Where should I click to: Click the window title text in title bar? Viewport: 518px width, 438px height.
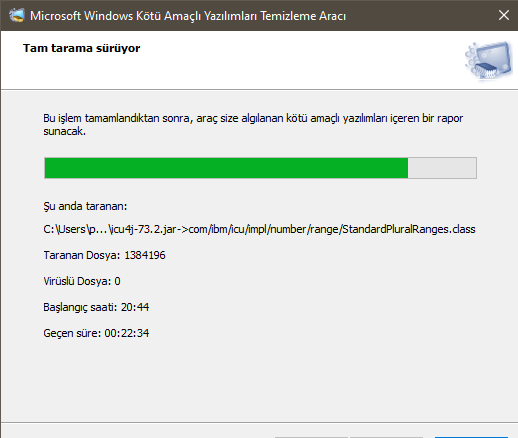(x=188, y=16)
